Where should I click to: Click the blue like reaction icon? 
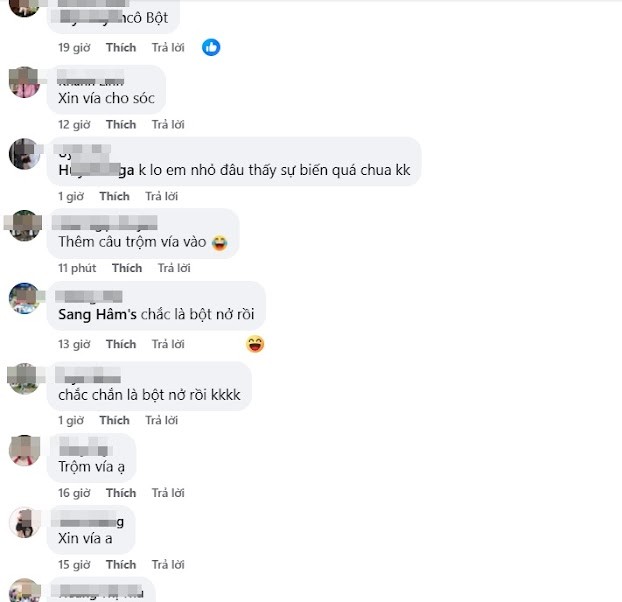click(211, 47)
